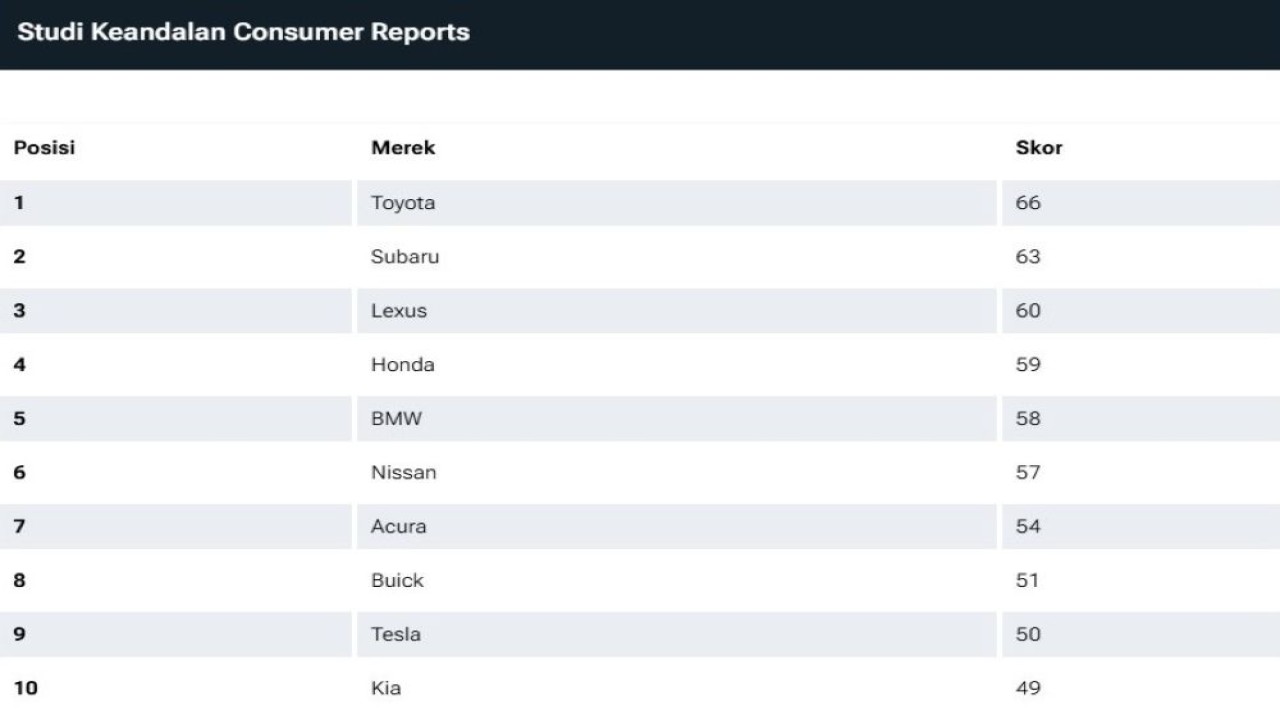
Task: Select the Subaru brand cell
Action: pyautogui.click(x=404, y=257)
